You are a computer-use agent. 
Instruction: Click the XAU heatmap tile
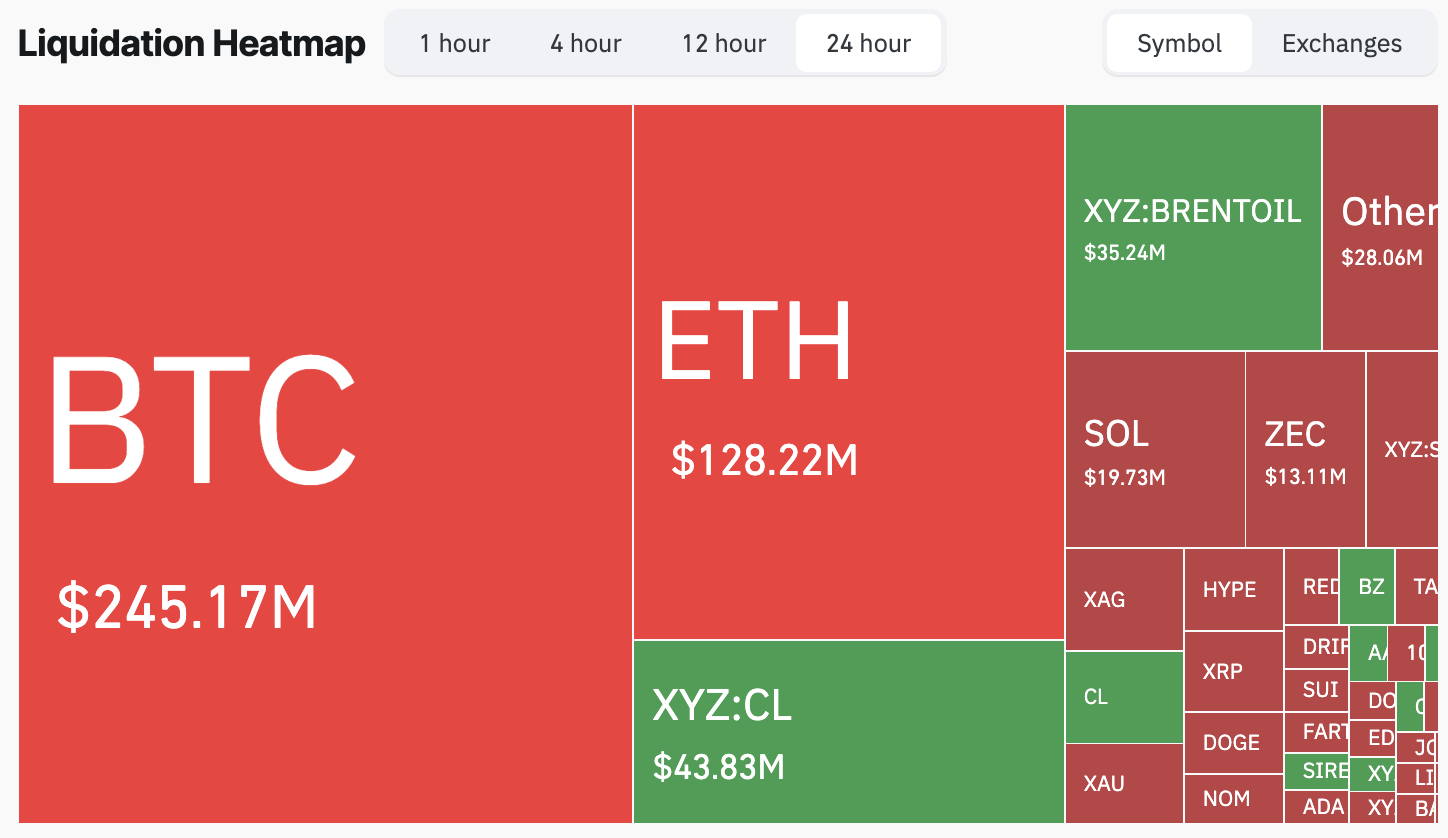tap(1124, 783)
